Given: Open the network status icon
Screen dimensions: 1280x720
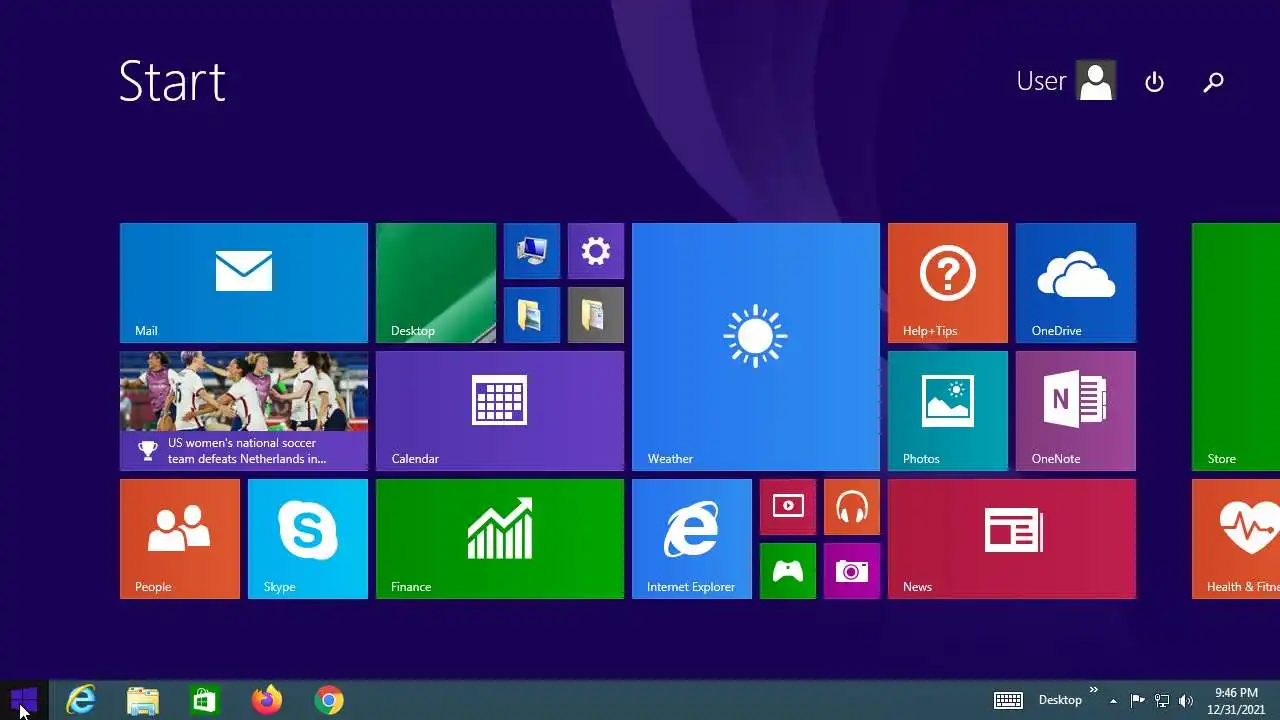Looking at the screenshot, I should pos(1162,700).
